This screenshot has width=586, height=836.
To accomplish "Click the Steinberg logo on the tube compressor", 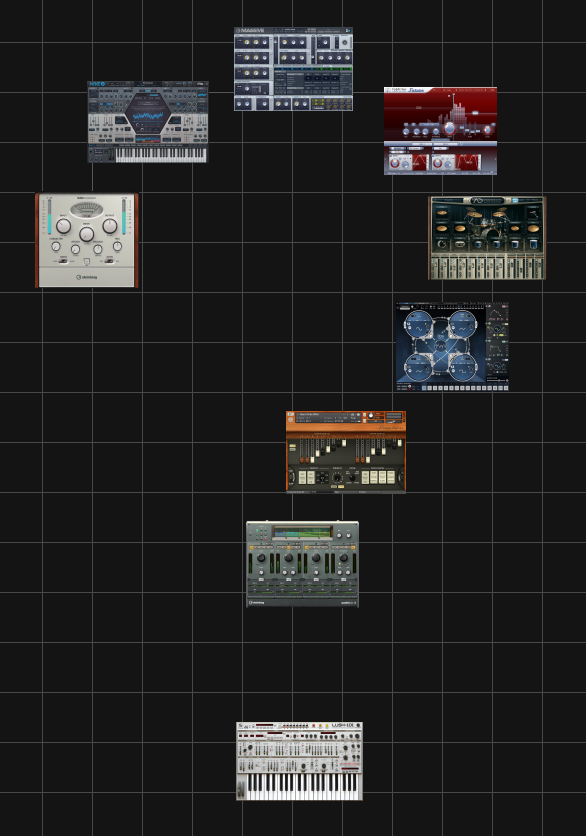I will (86, 277).
